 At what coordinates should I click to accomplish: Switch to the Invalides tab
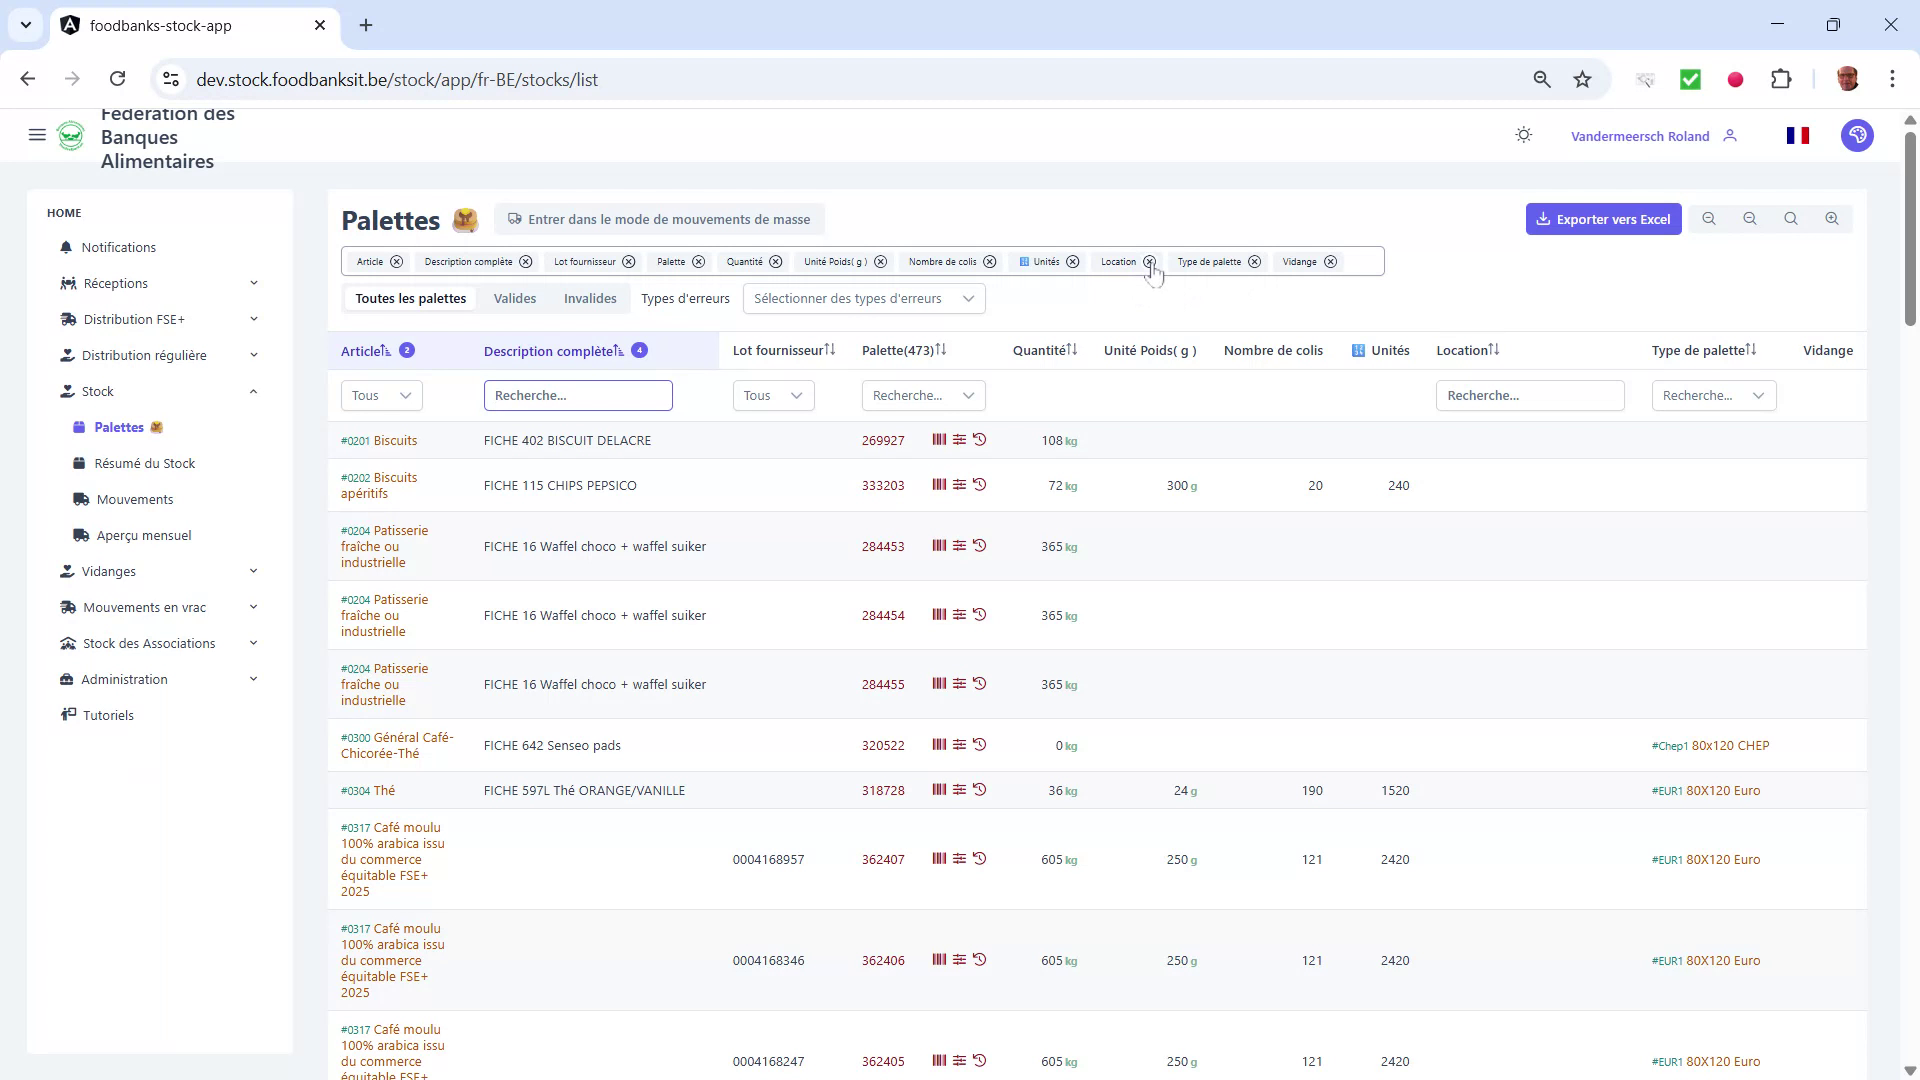590,298
